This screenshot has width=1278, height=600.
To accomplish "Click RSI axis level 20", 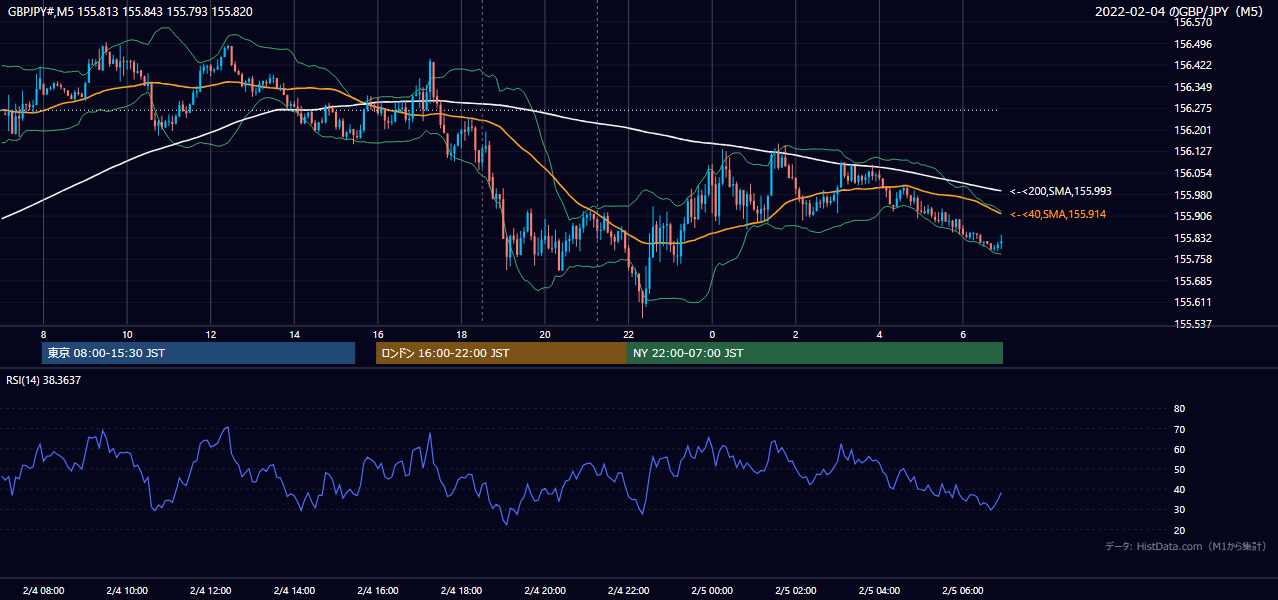I will (1179, 530).
